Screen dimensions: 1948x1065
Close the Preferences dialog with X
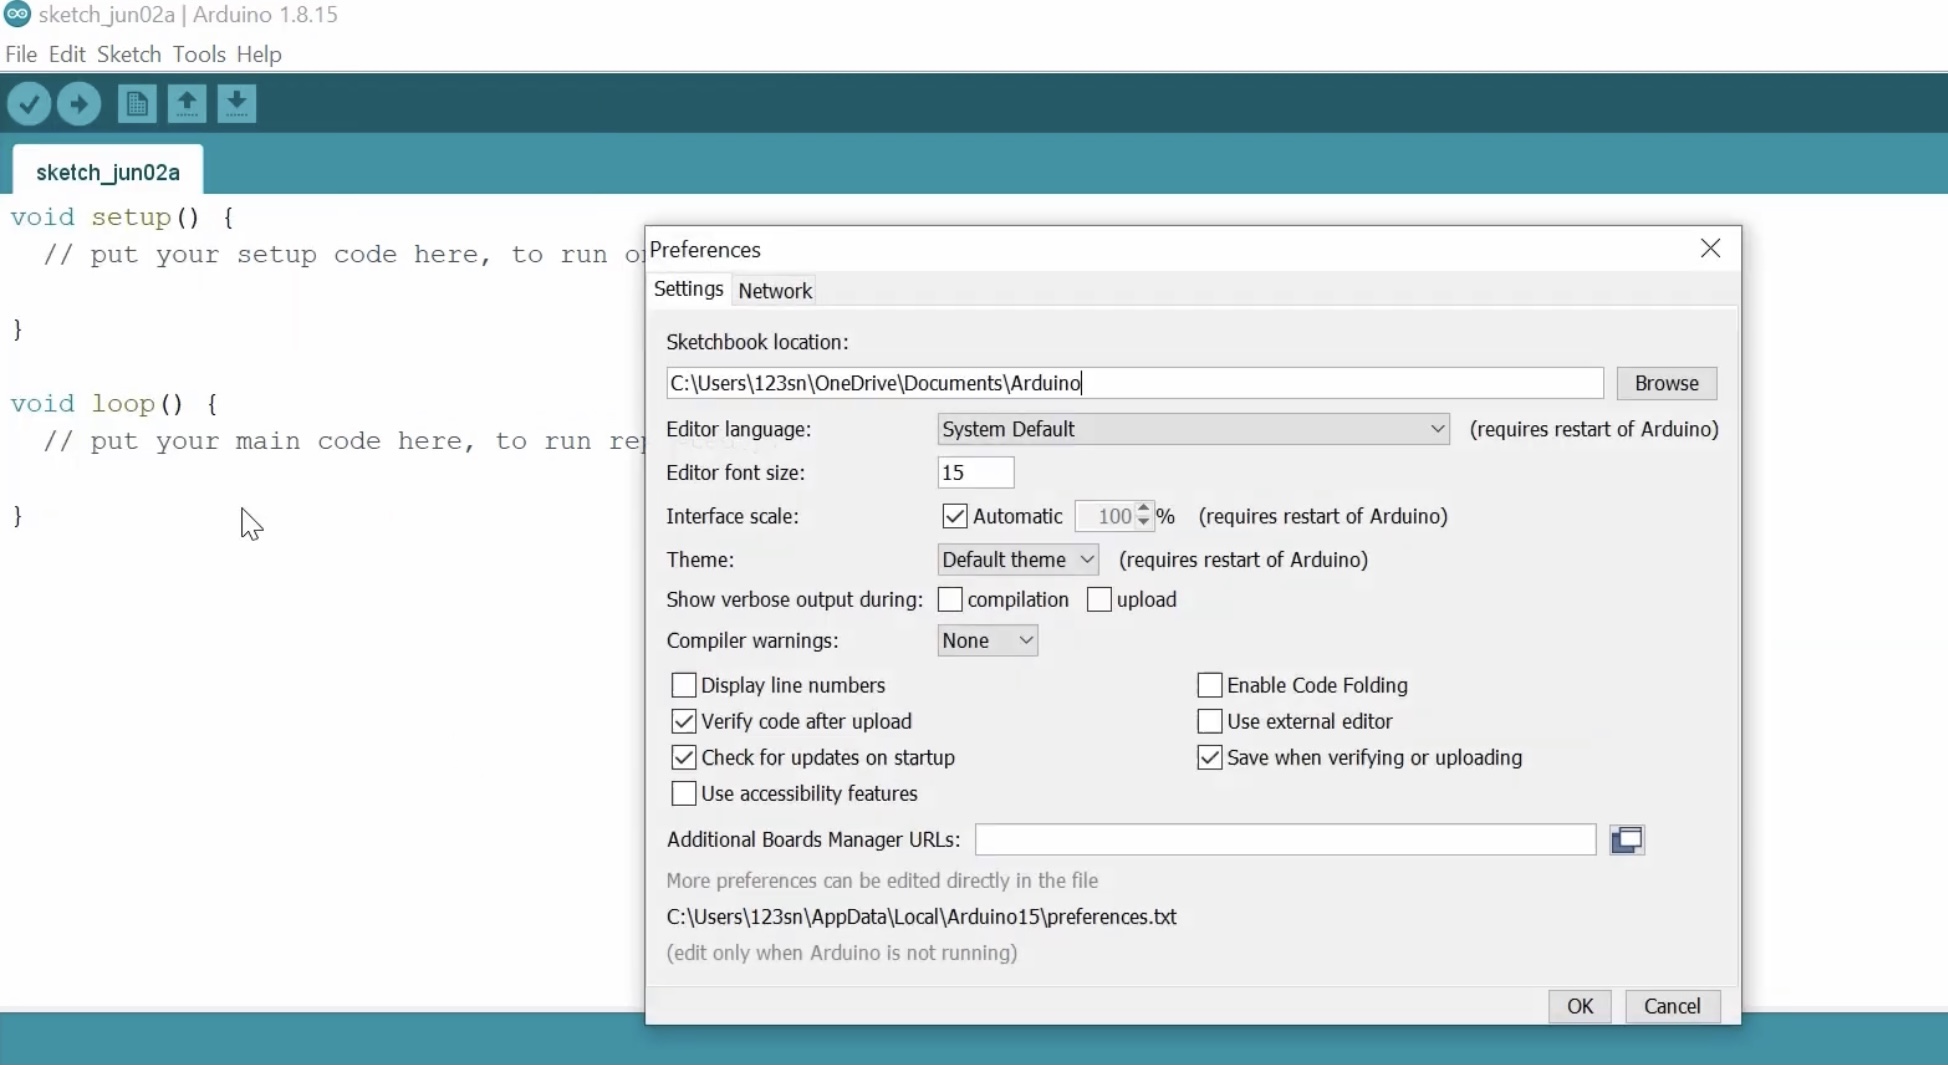[1710, 248]
